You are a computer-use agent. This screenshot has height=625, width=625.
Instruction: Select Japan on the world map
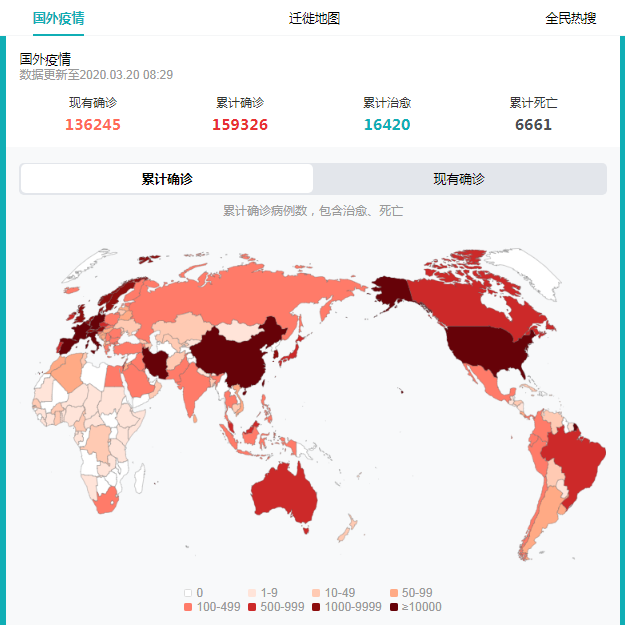293,352
